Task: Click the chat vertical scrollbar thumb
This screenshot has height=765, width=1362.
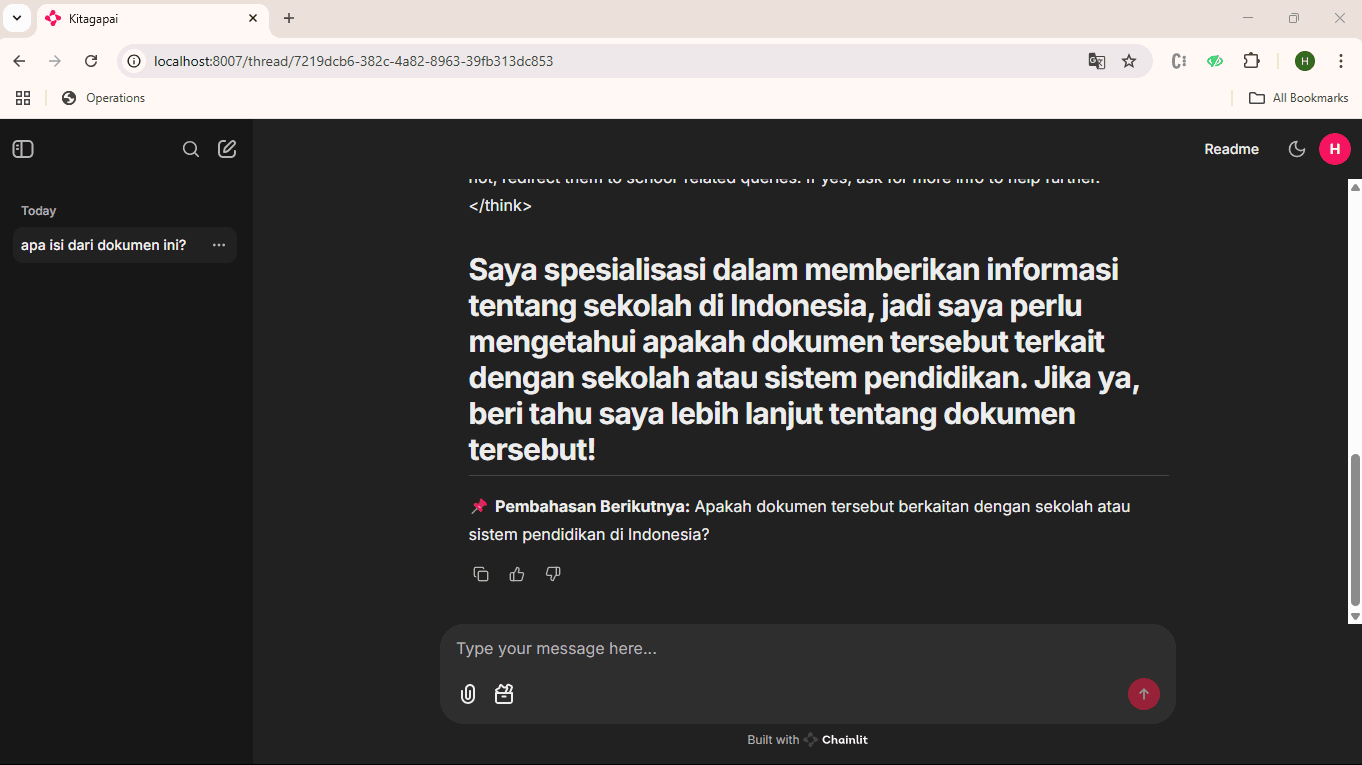Action: click(1355, 530)
